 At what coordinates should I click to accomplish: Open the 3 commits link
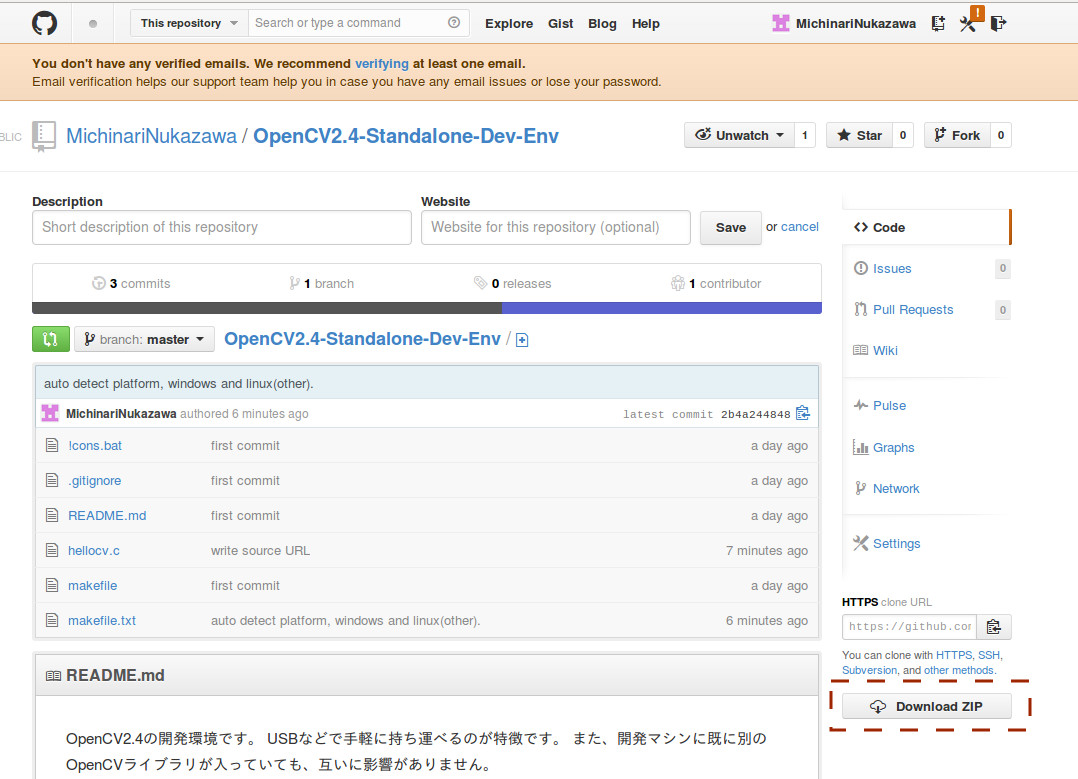[131, 283]
